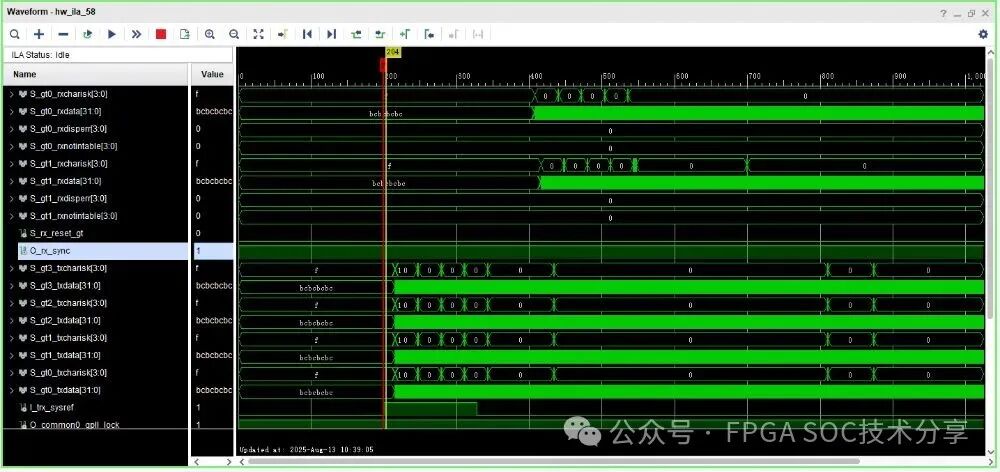Expand S_gt2_txdata[31:0] bus

pyautogui.click(x=11, y=320)
